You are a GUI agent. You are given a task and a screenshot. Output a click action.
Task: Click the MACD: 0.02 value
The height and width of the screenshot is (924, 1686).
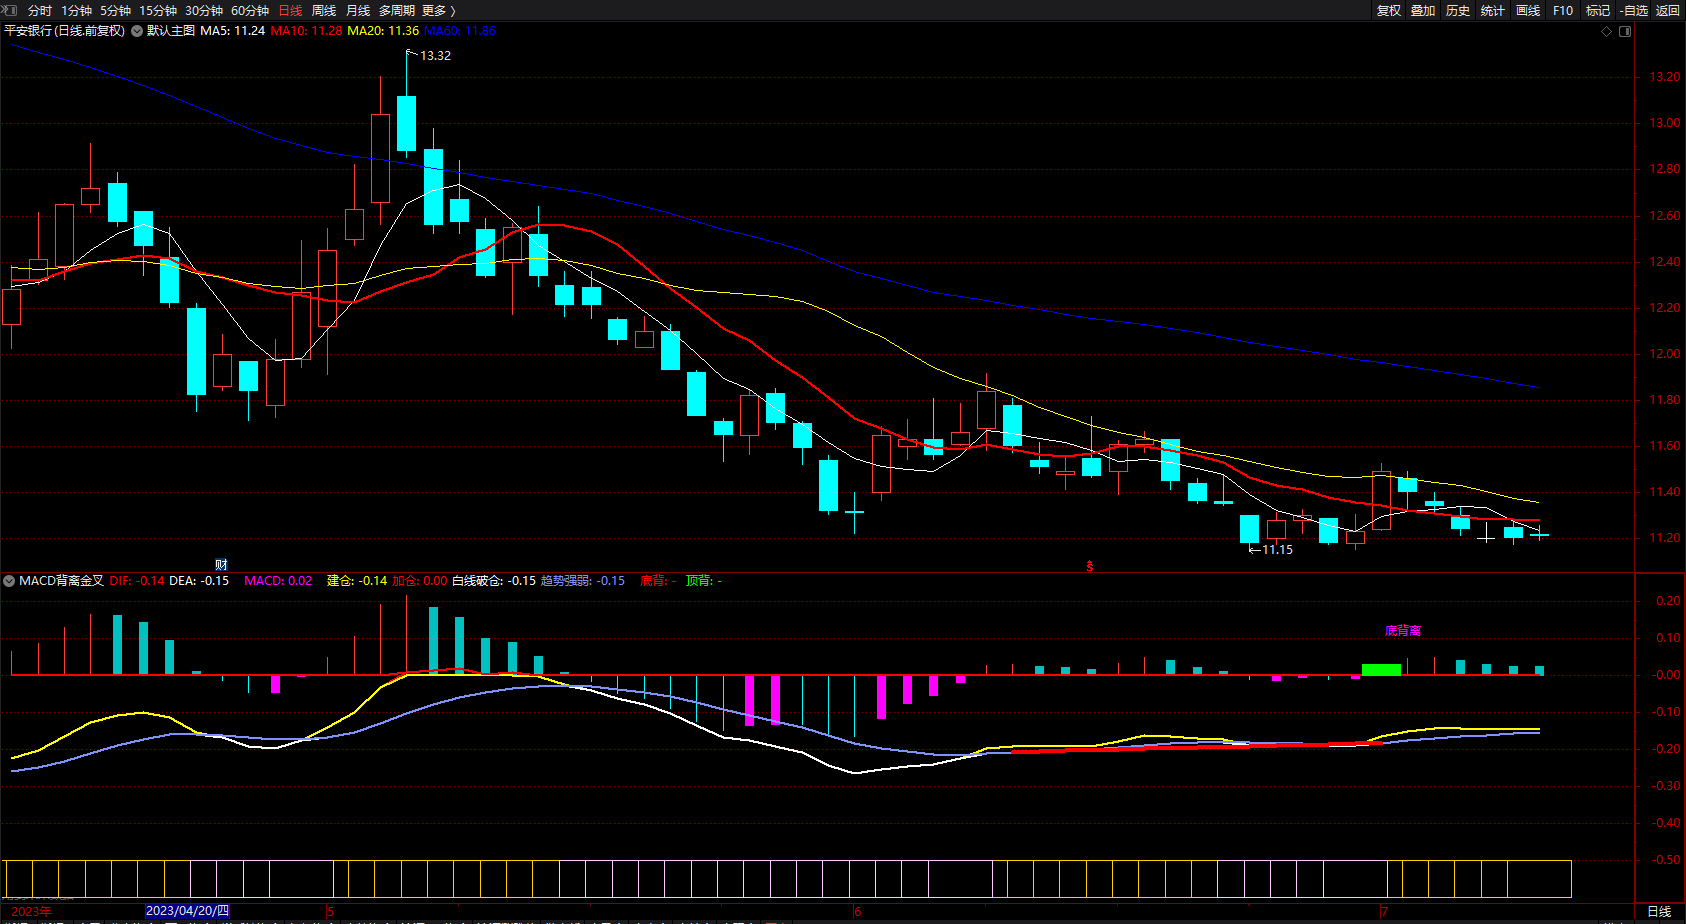tap(278, 581)
